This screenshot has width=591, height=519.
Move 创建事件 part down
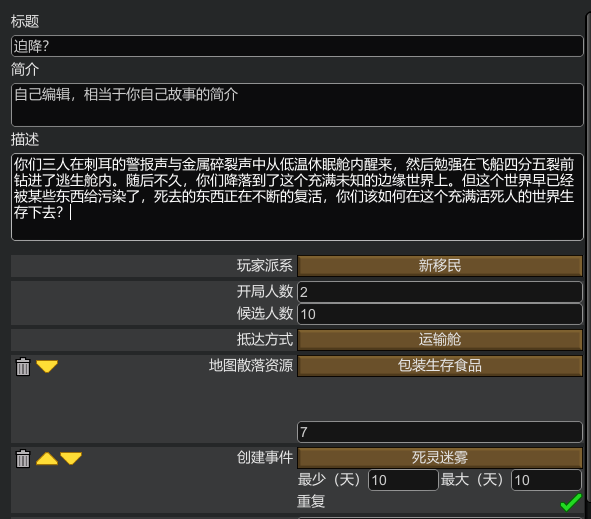(71, 458)
